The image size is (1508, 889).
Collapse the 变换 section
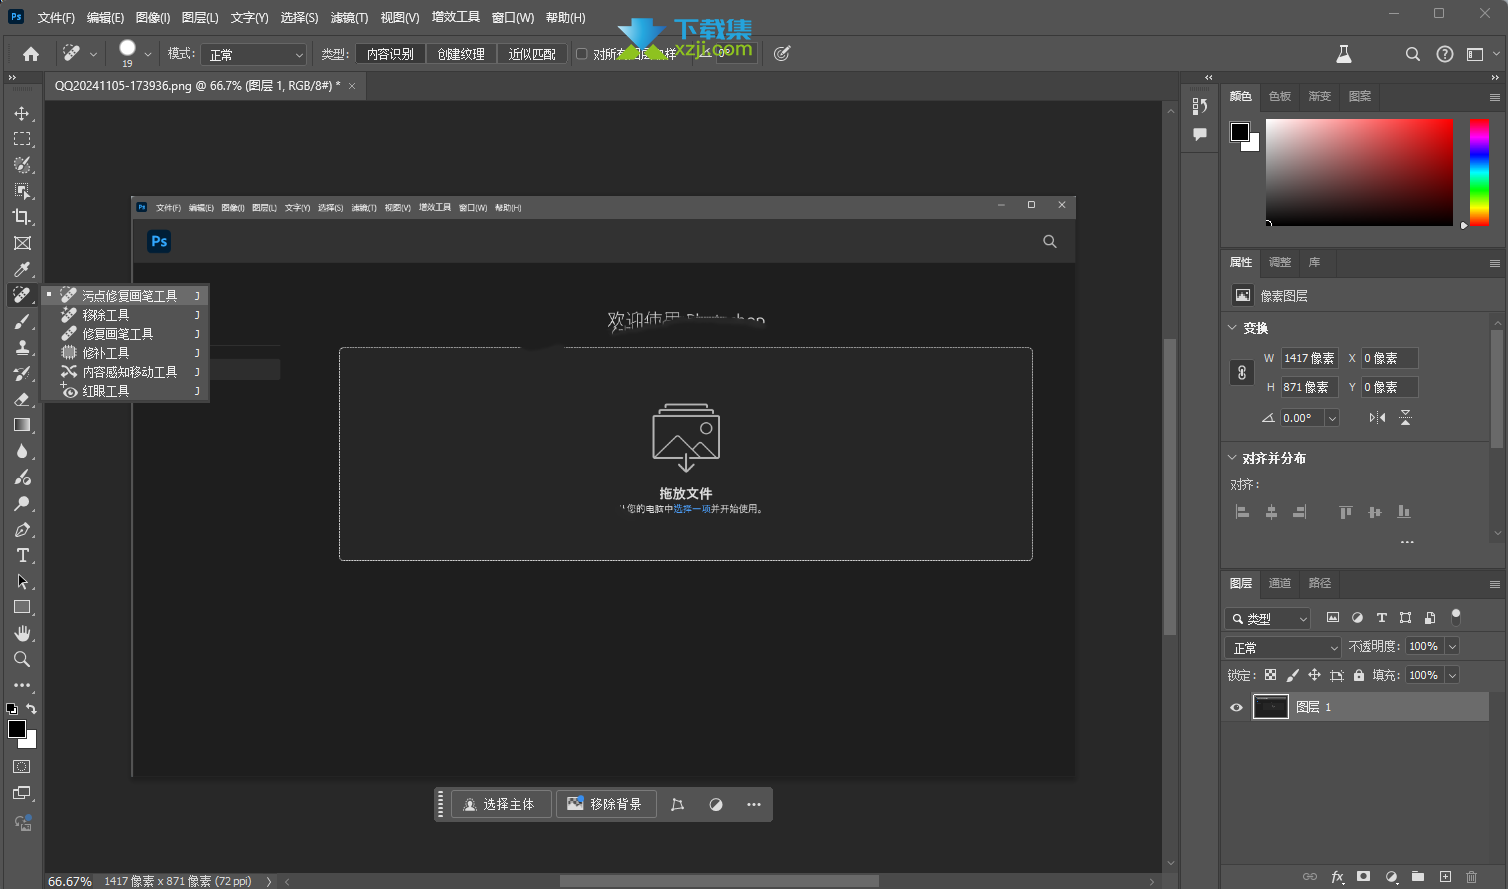[1232, 327]
